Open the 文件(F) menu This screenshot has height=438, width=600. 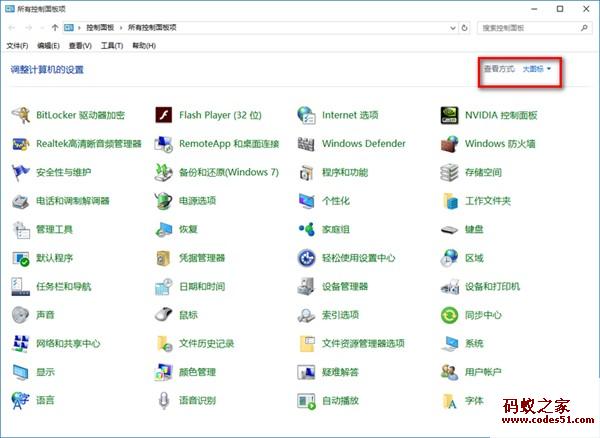click(x=17, y=46)
